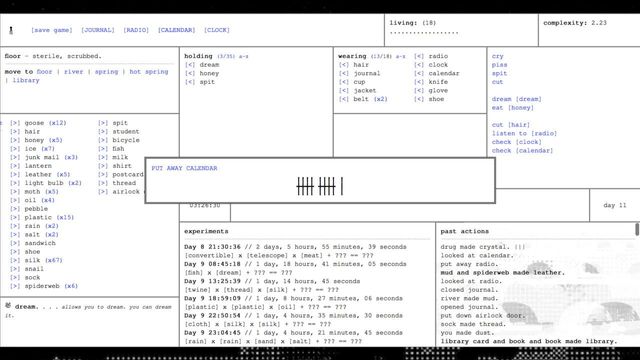
Task: Take off radio from wearing
Action: click(418, 56)
